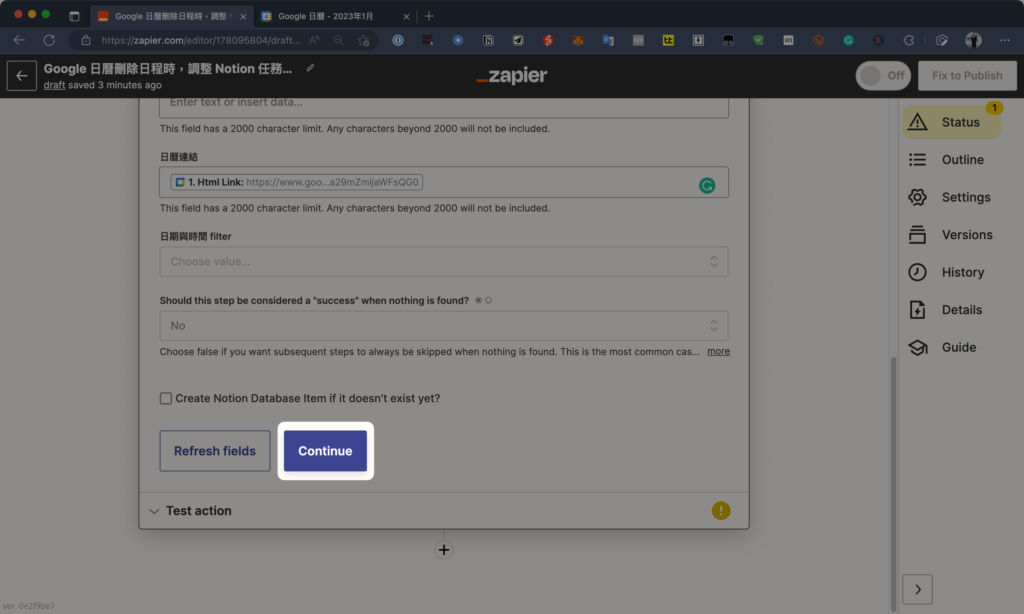1024x614 pixels.
Task: Click the zapier logo in header
Action: 512,76
